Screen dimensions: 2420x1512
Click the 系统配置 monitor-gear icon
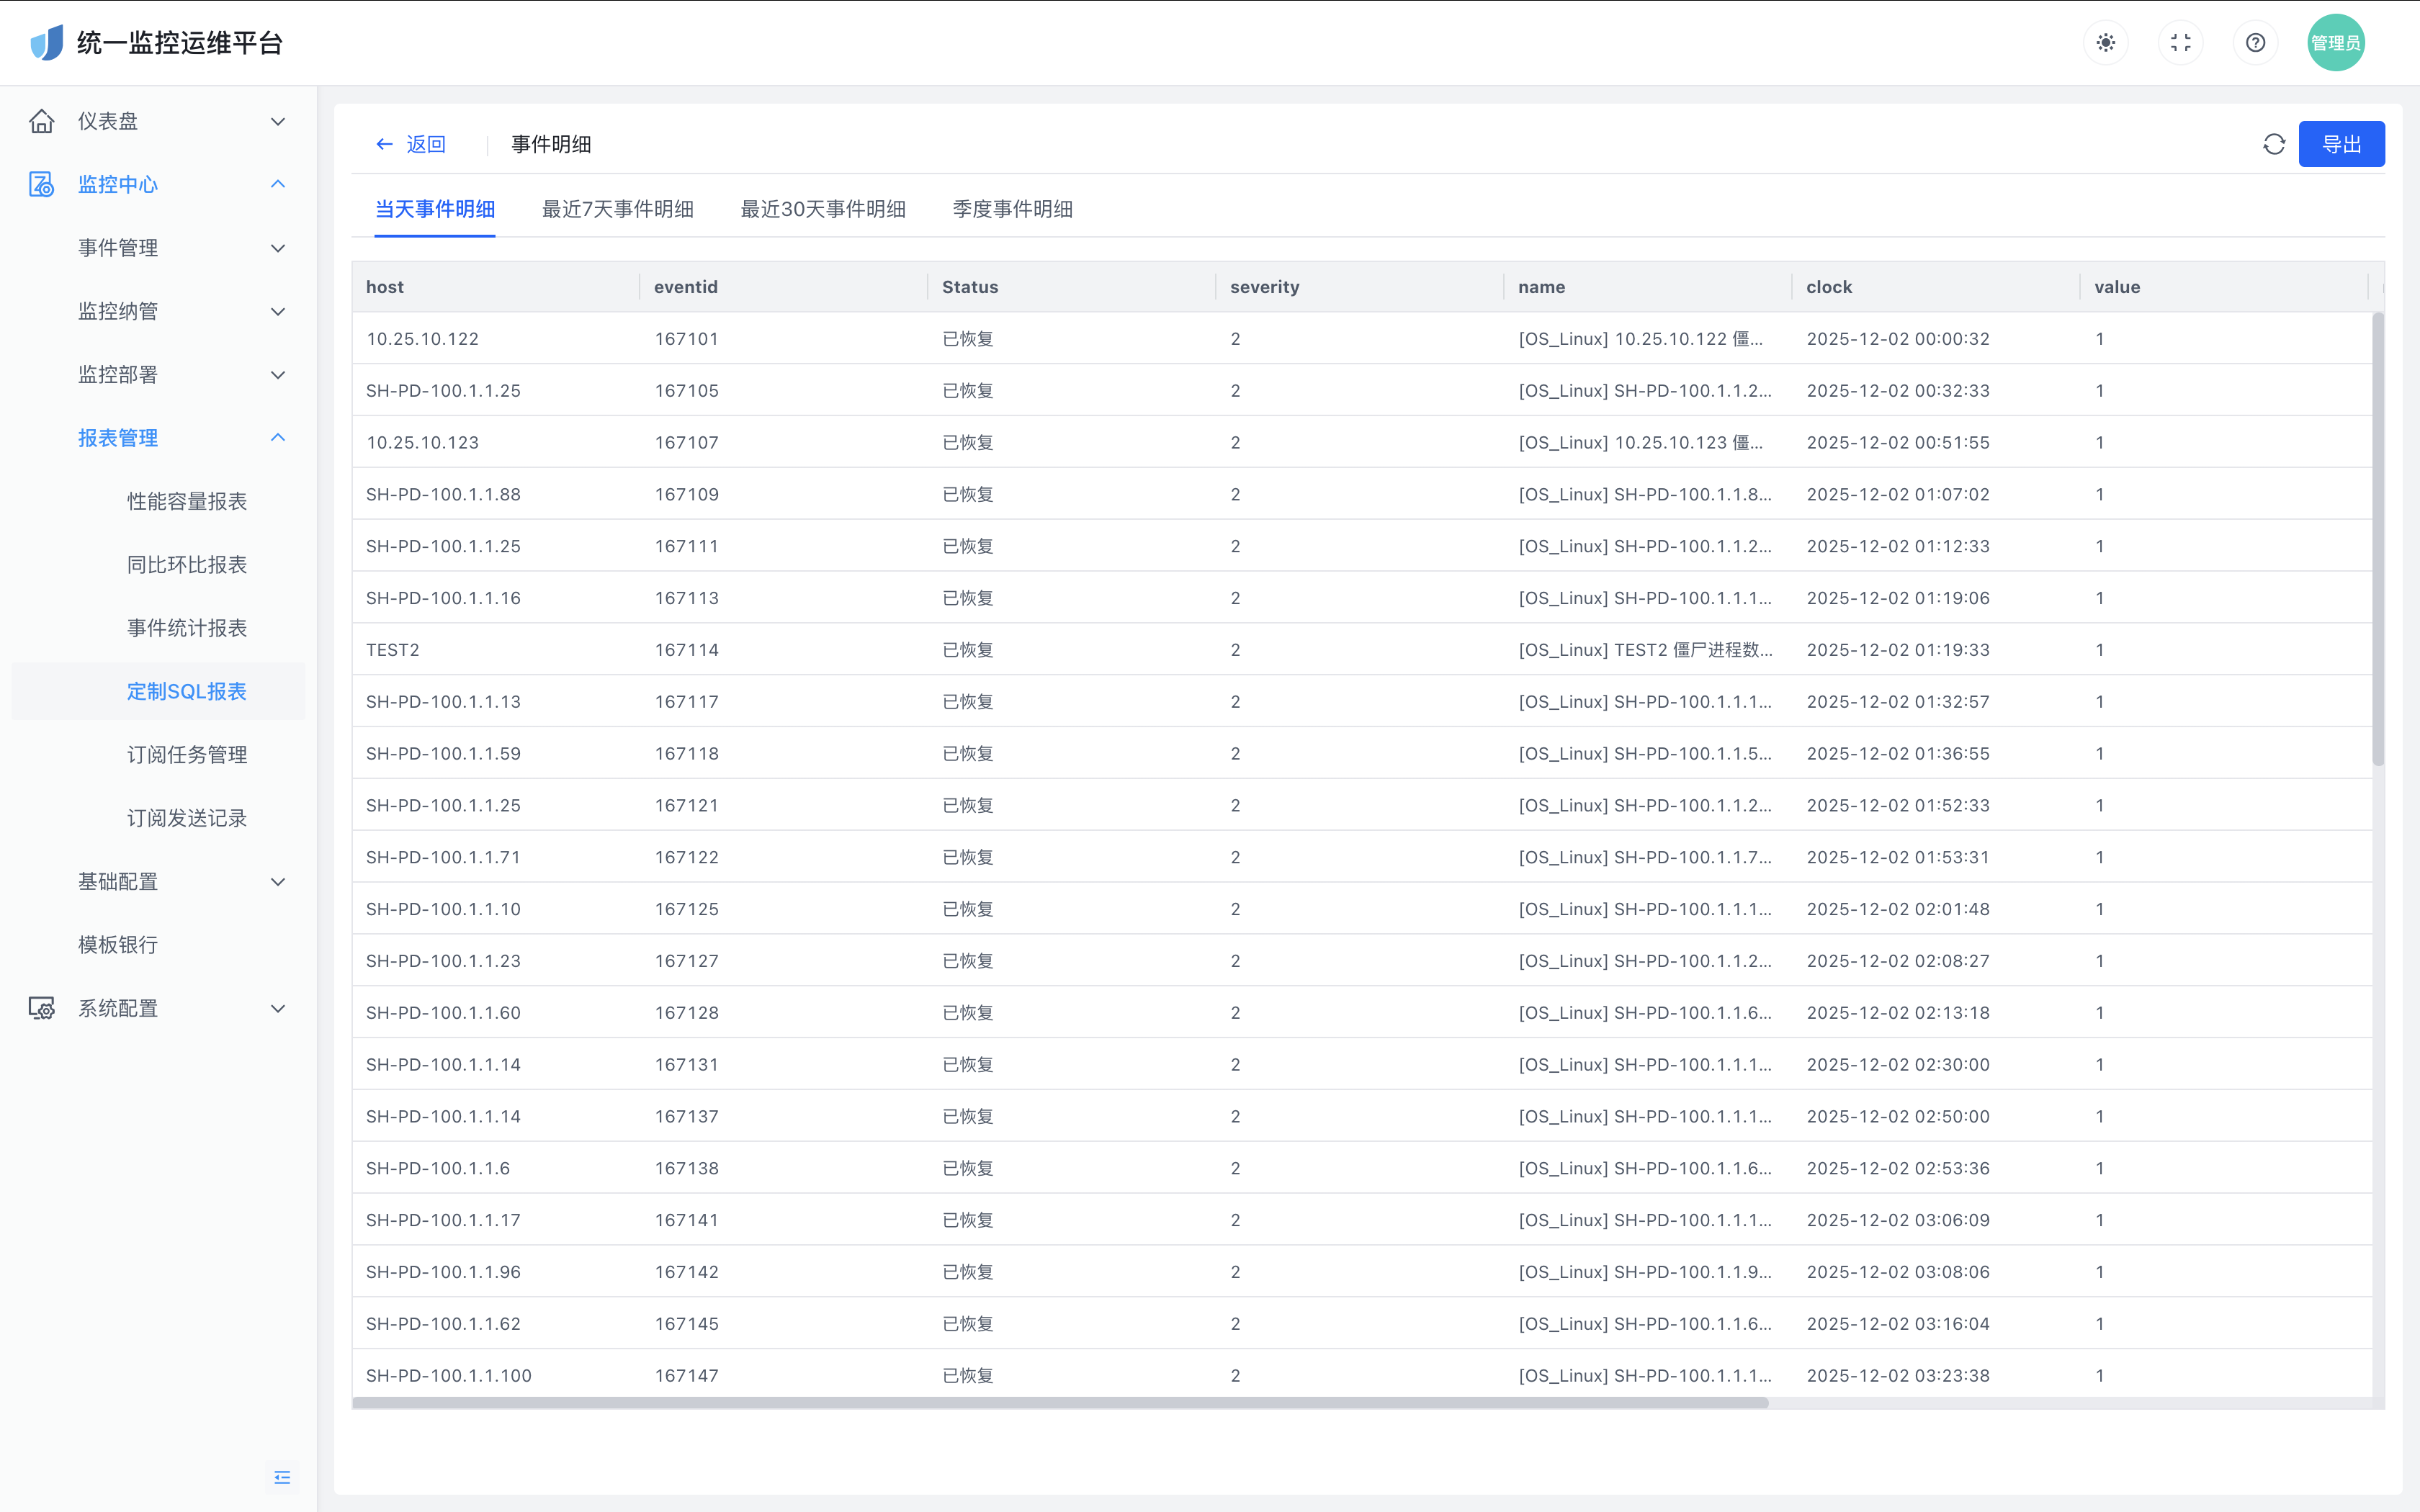coord(42,1008)
